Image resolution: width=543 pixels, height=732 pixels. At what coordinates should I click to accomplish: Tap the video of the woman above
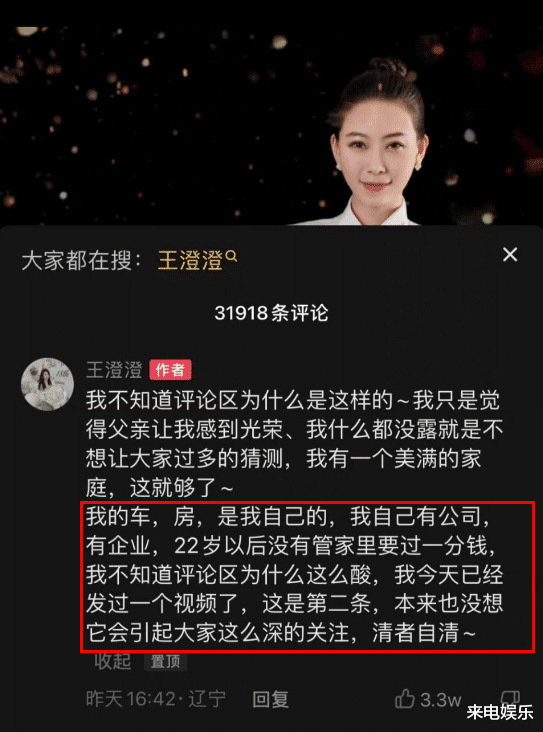376,142
